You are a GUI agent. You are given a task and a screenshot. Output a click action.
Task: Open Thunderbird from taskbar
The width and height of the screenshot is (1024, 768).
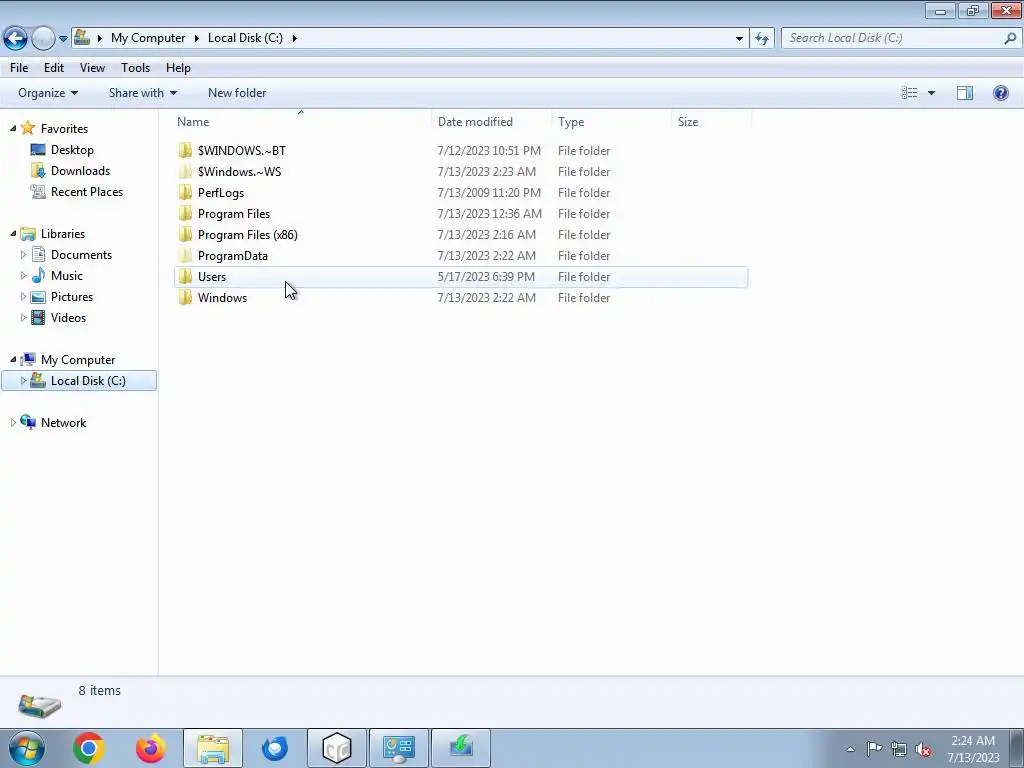point(274,748)
